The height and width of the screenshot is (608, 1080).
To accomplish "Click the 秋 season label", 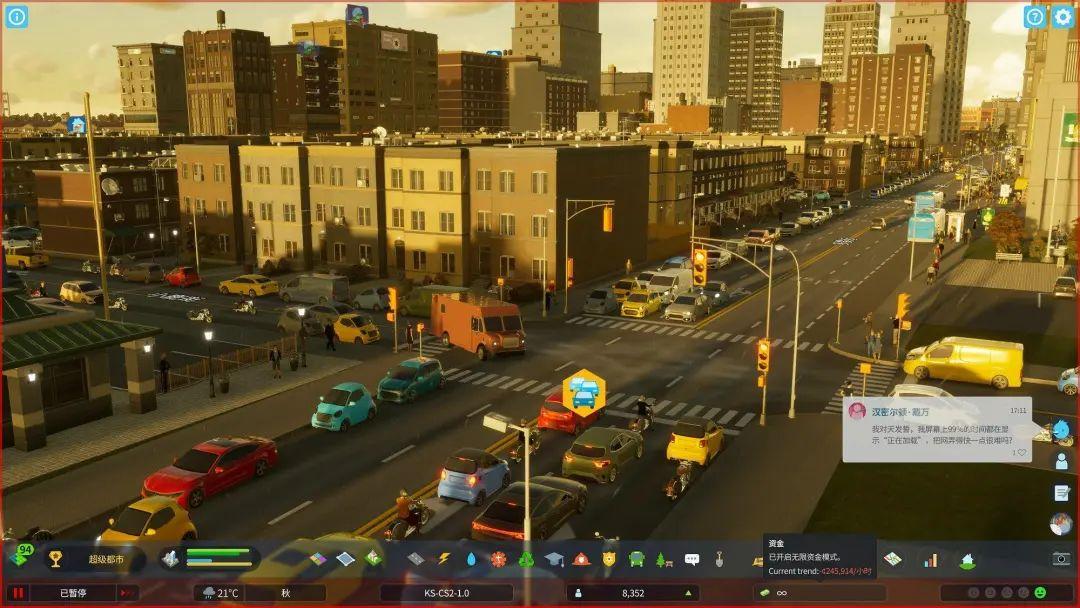I will 285,593.
